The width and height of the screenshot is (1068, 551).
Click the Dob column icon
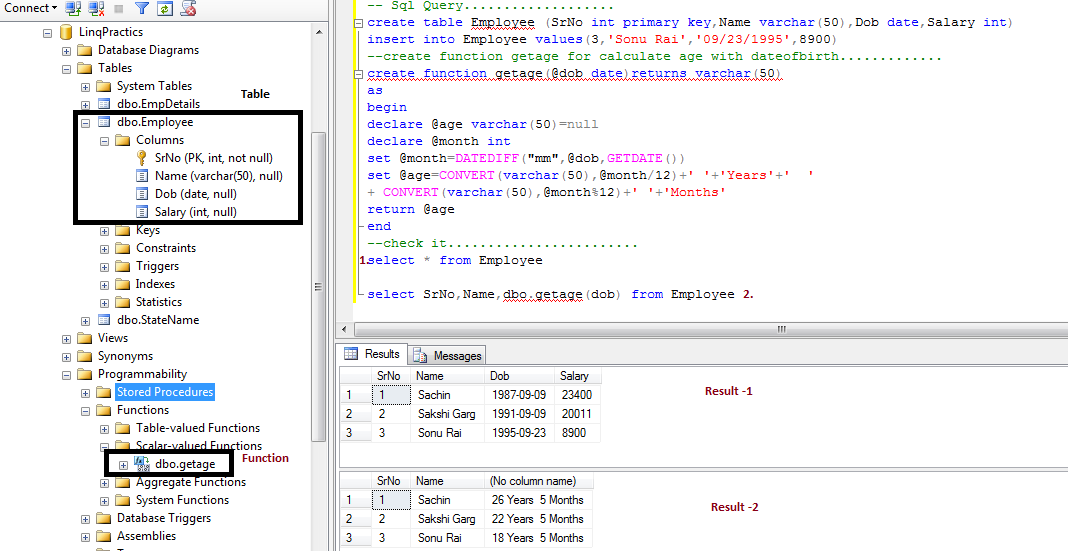(x=142, y=194)
